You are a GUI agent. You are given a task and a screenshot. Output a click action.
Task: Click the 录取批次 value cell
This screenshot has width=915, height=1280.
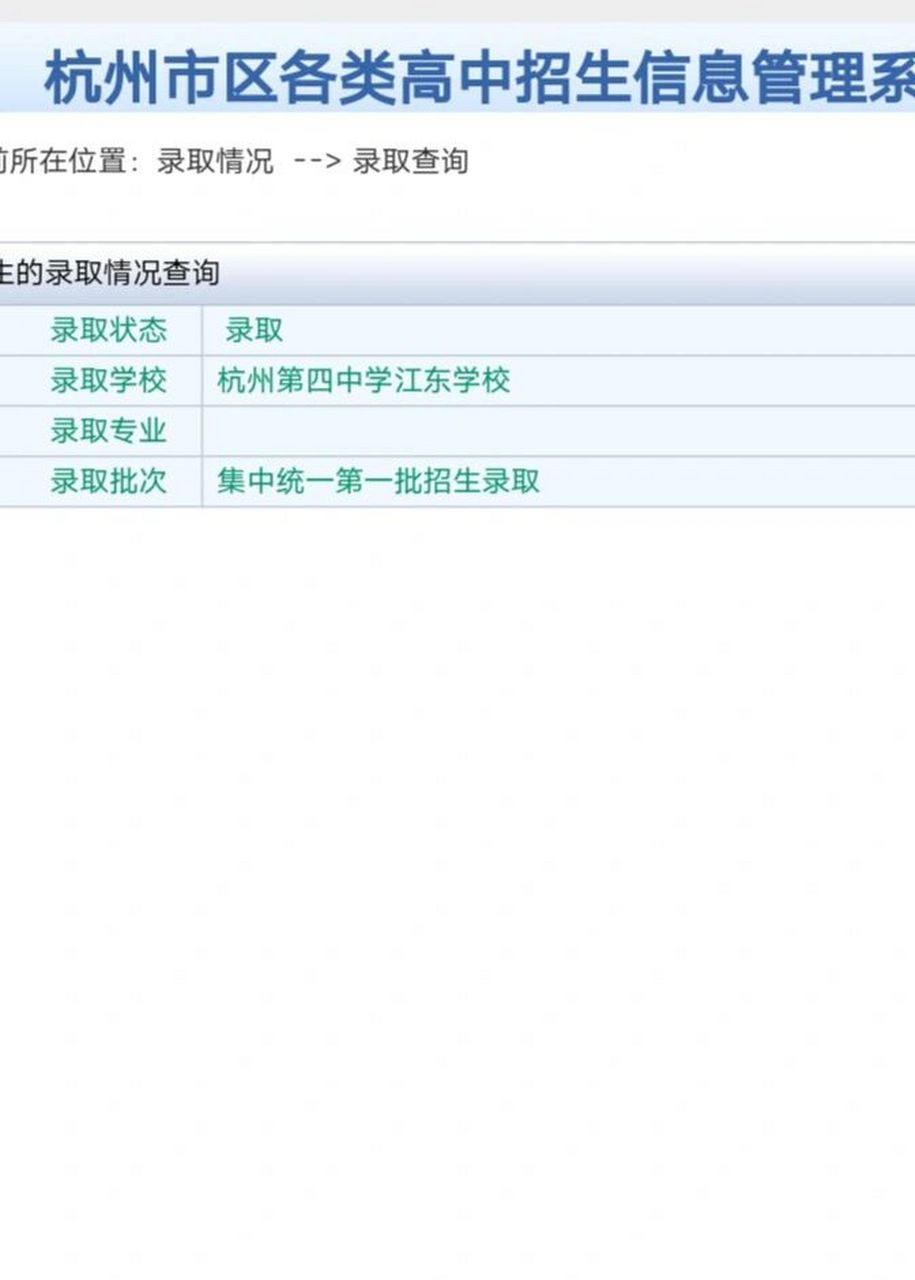pos(650,480)
